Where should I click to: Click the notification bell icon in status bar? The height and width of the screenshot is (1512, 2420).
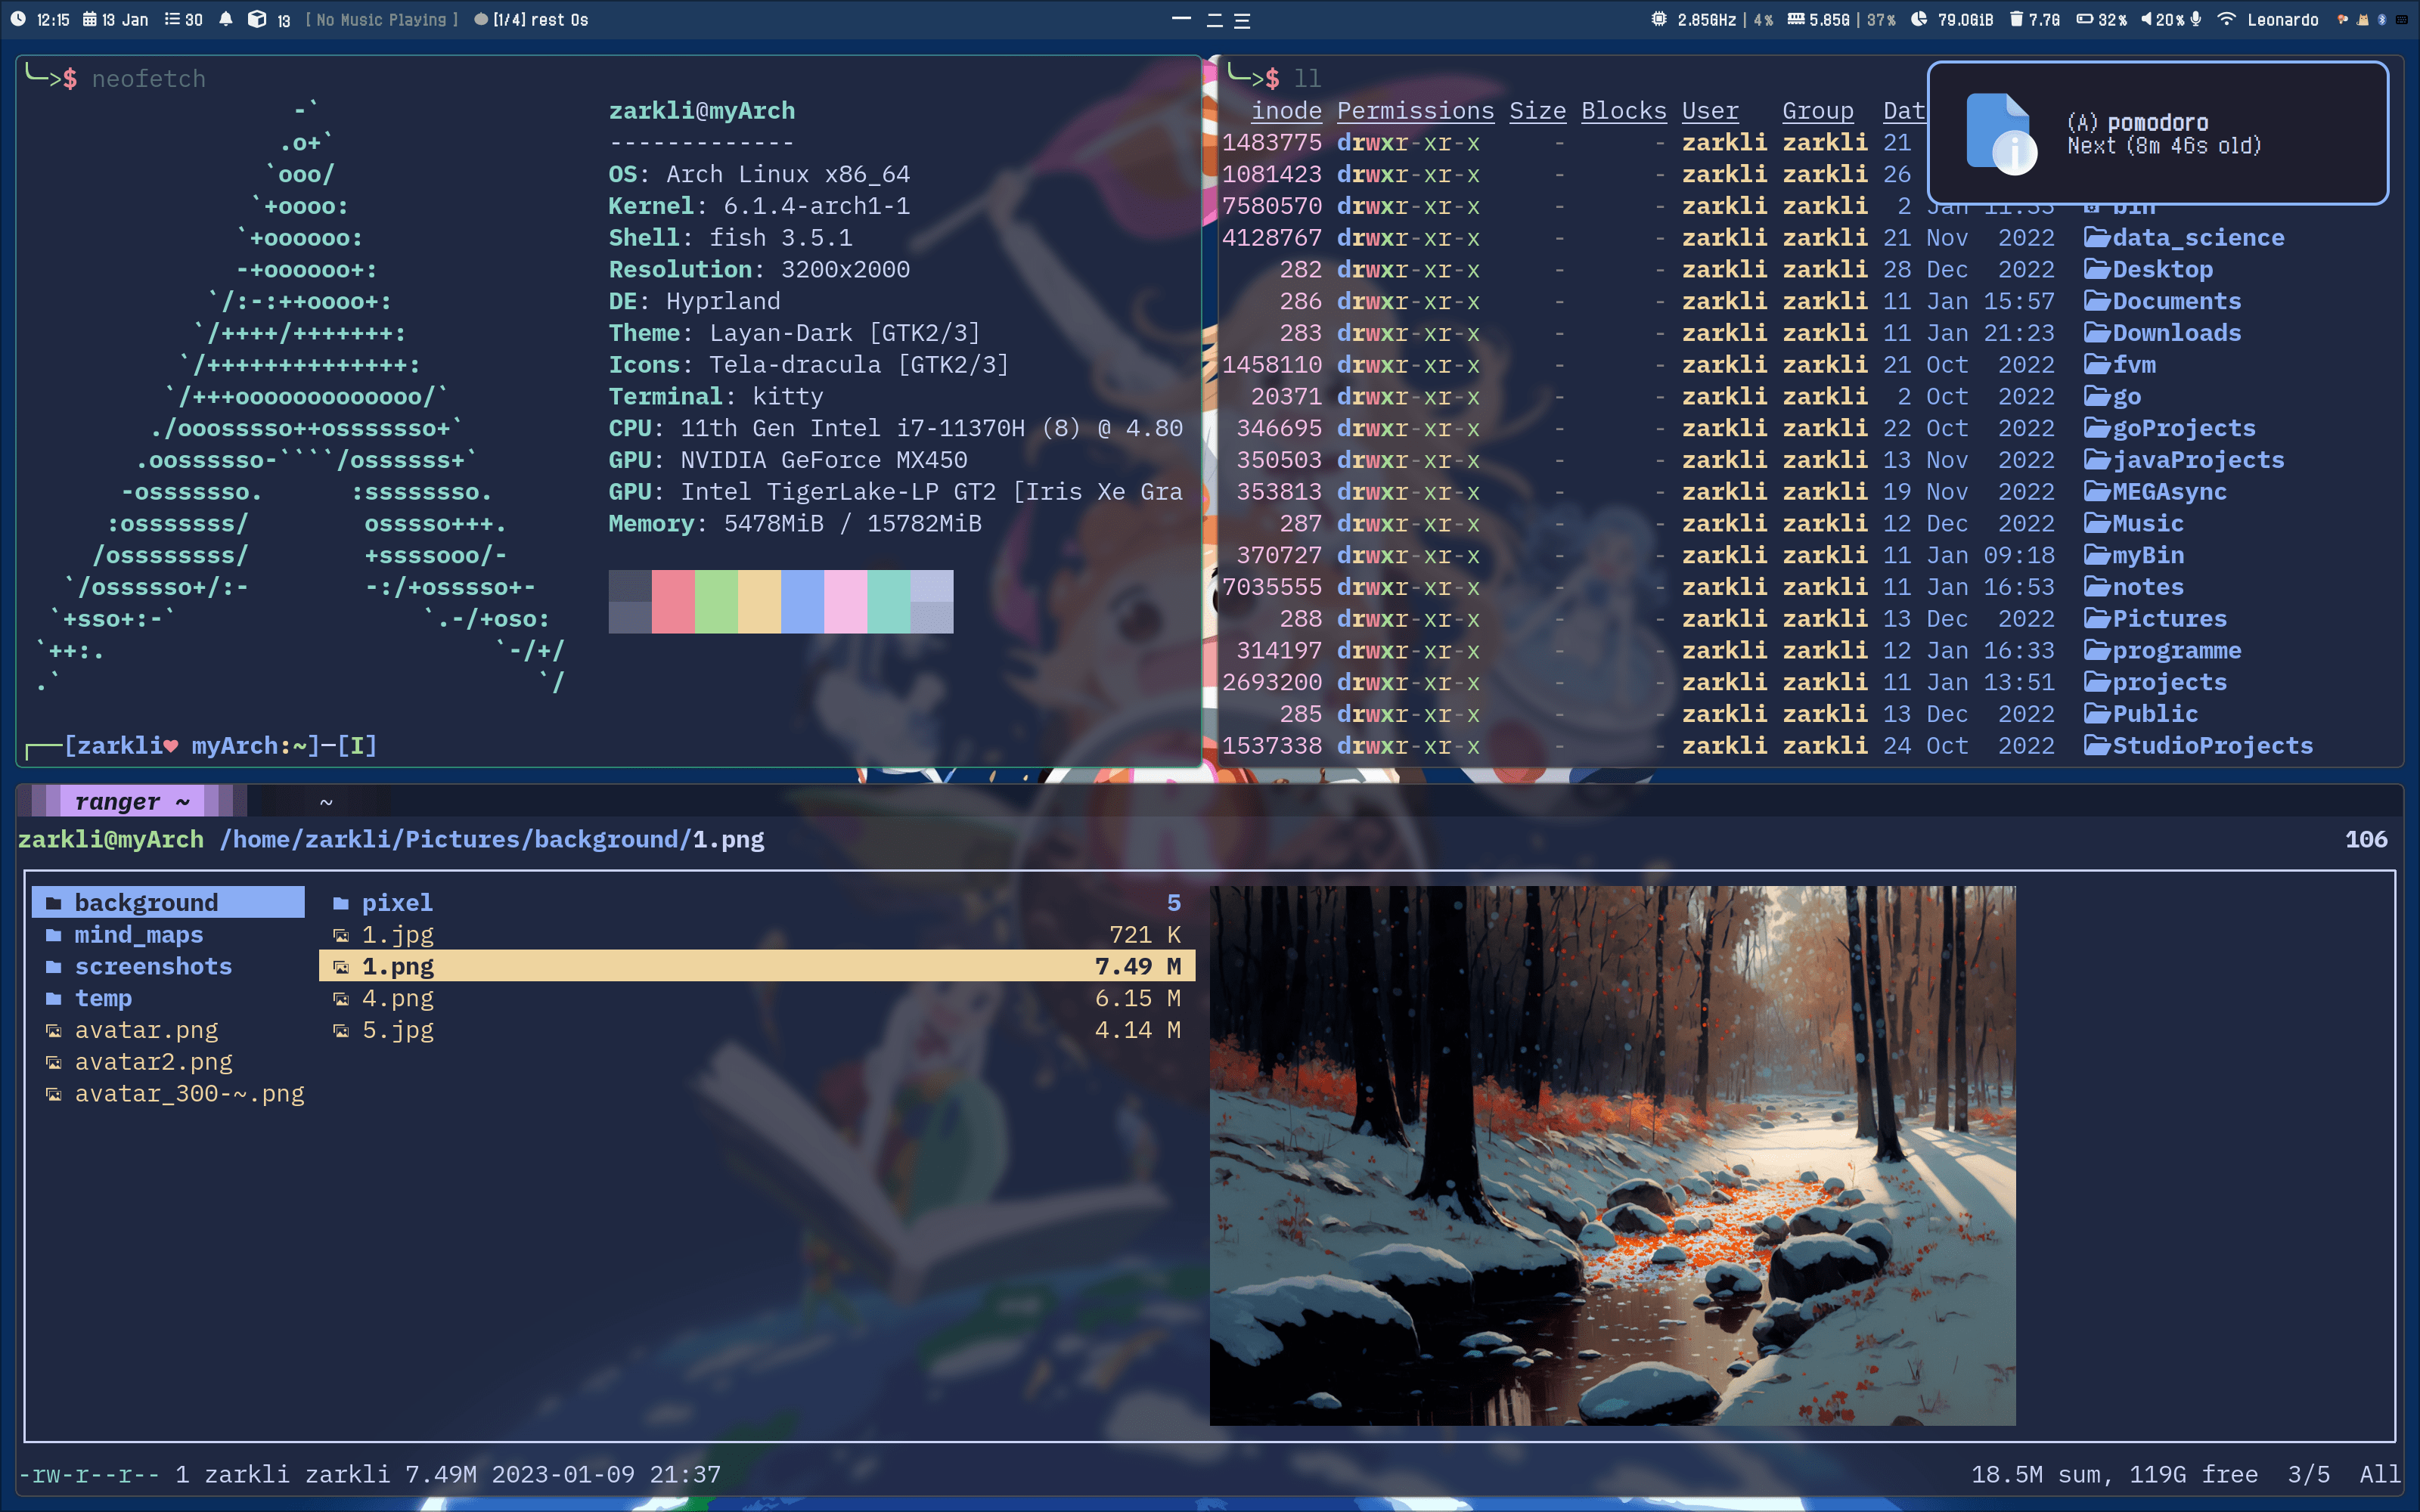pos(226,19)
